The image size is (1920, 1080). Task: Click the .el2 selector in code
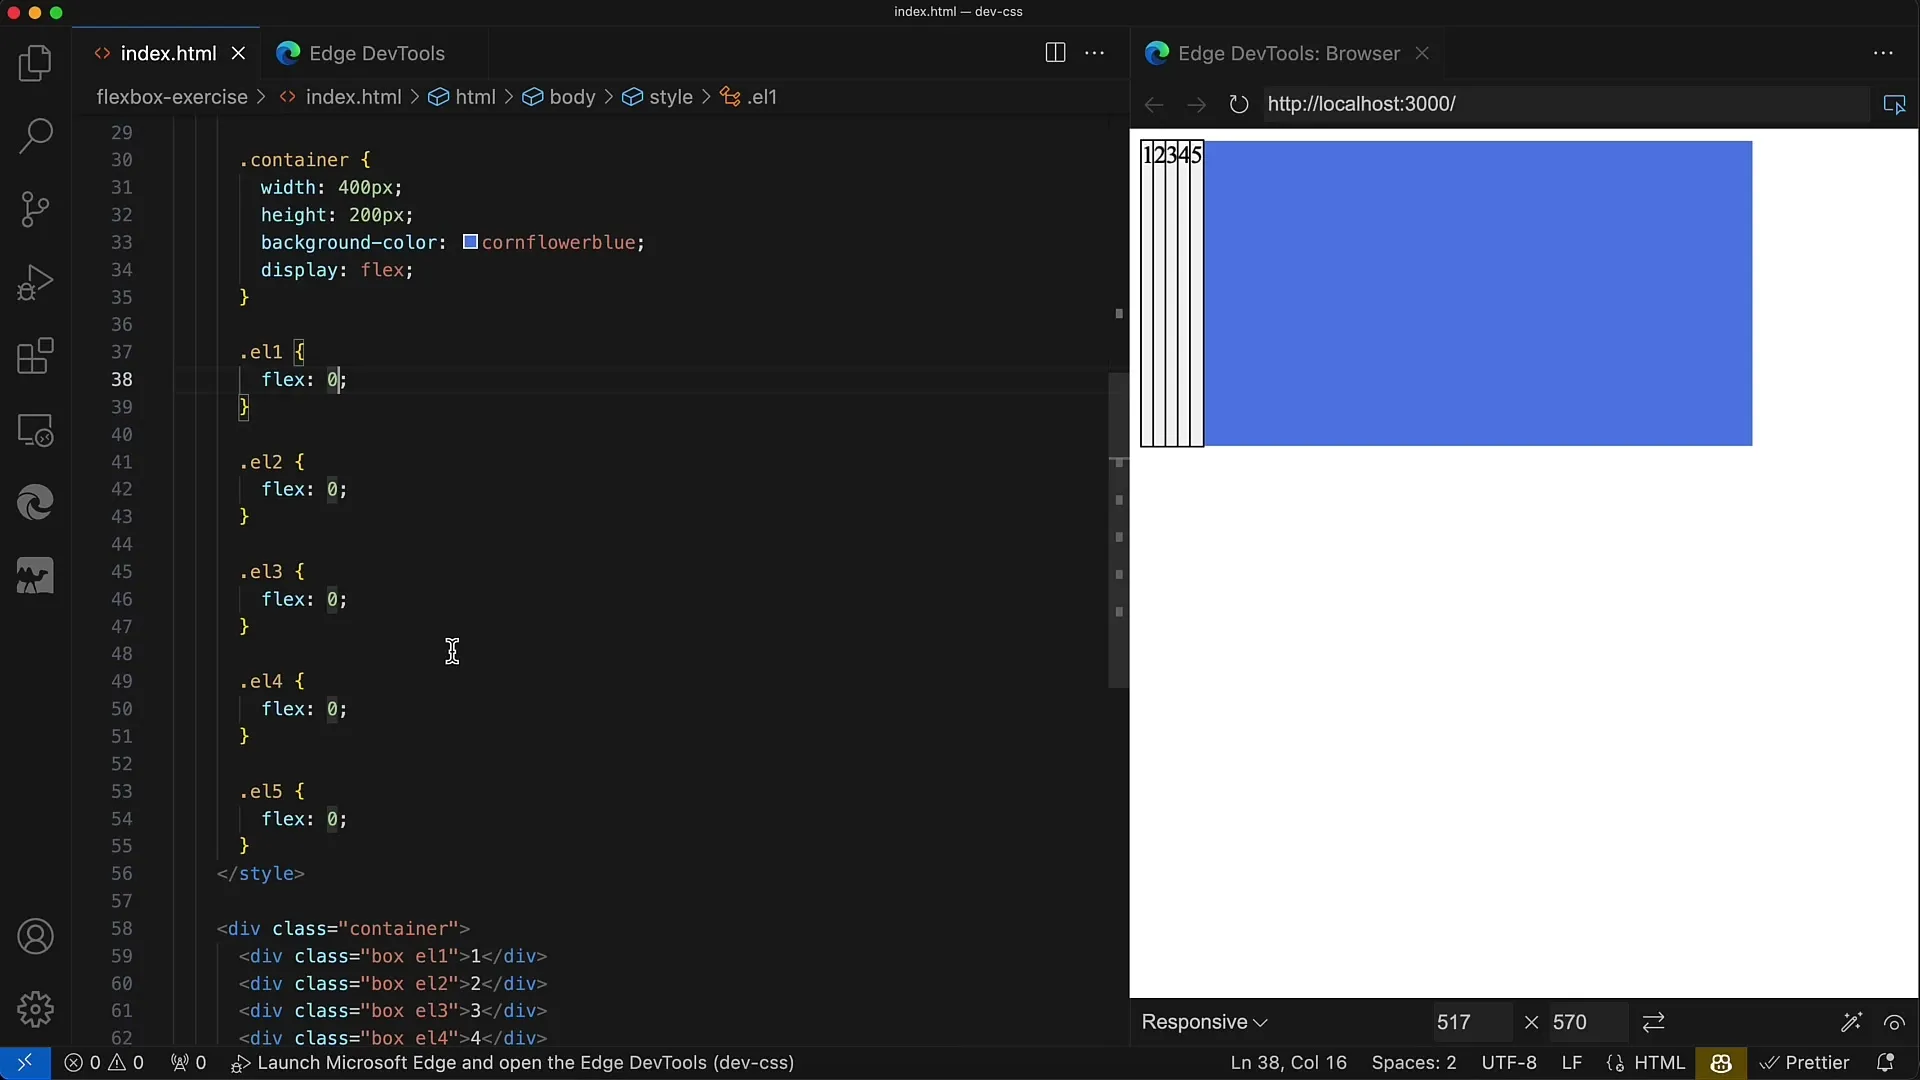click(x=260, y=462)
